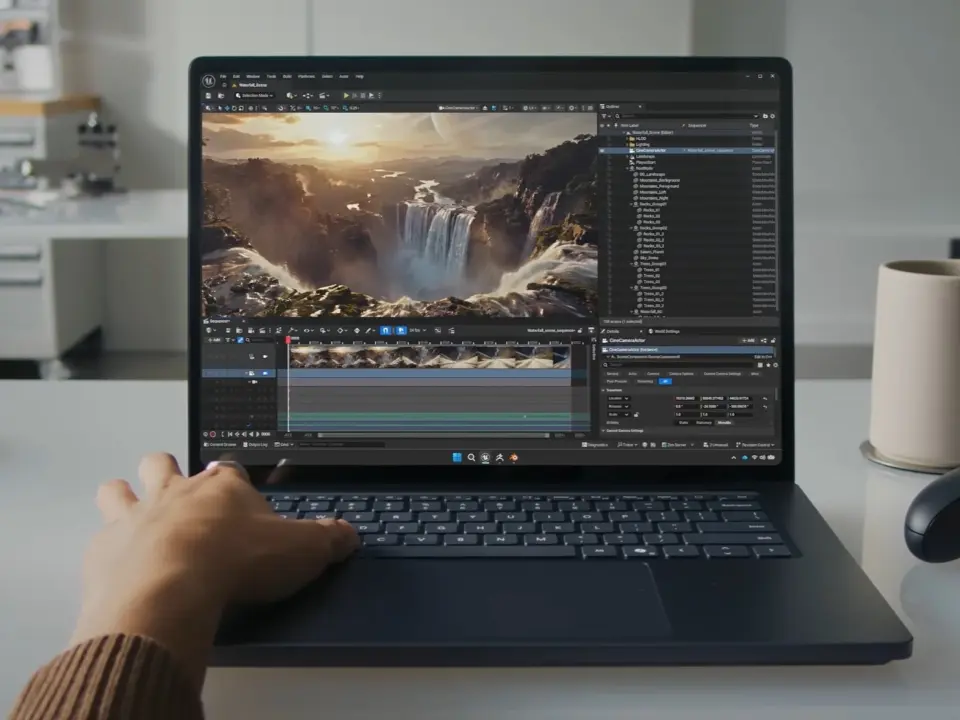
Task: Open the Selection Mode dropdown
Action: tap(255, 96)
